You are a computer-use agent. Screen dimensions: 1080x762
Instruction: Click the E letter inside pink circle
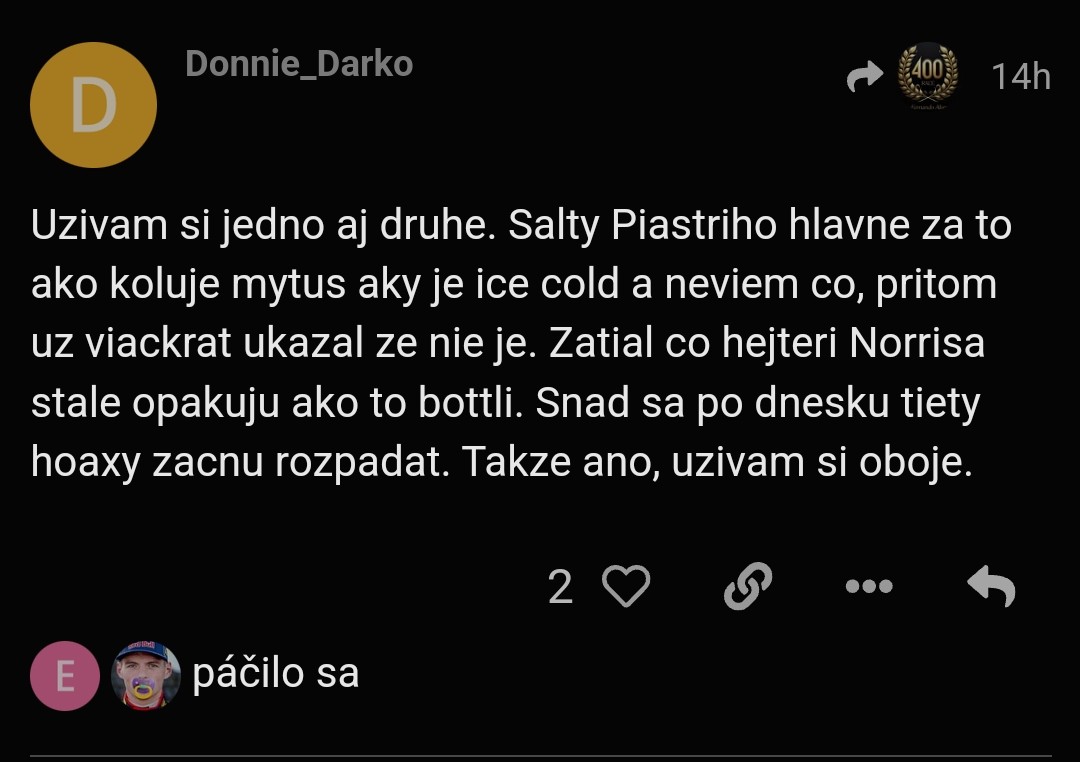65,677
